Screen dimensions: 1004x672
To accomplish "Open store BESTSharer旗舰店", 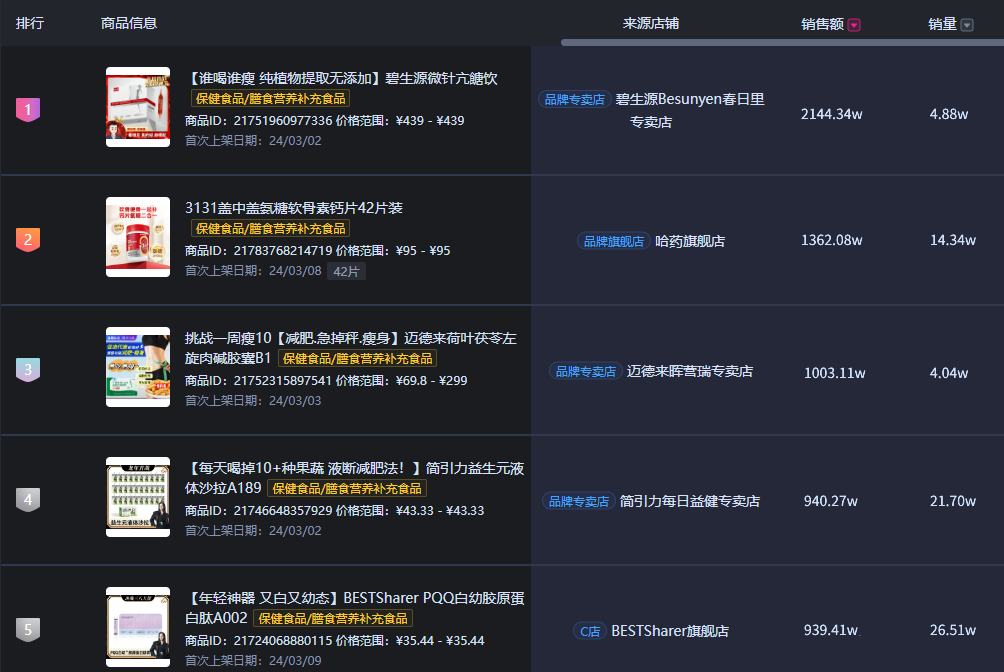I will coord(670,631).
